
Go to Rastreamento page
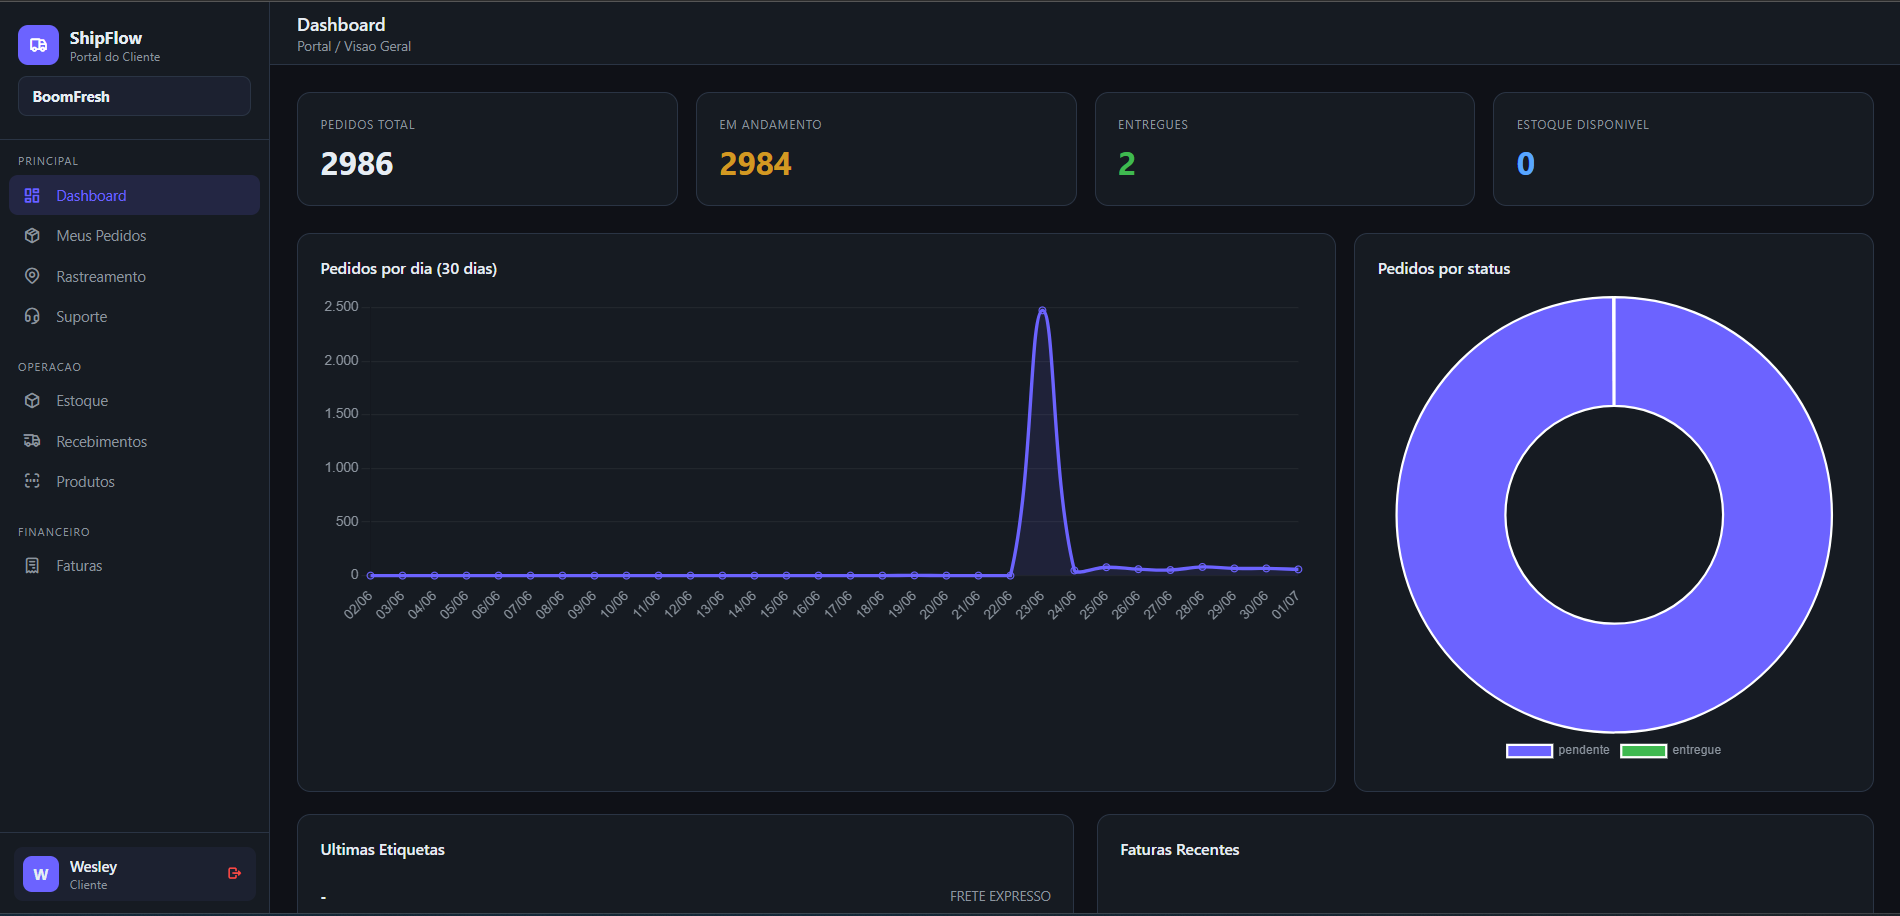[134, 276]
